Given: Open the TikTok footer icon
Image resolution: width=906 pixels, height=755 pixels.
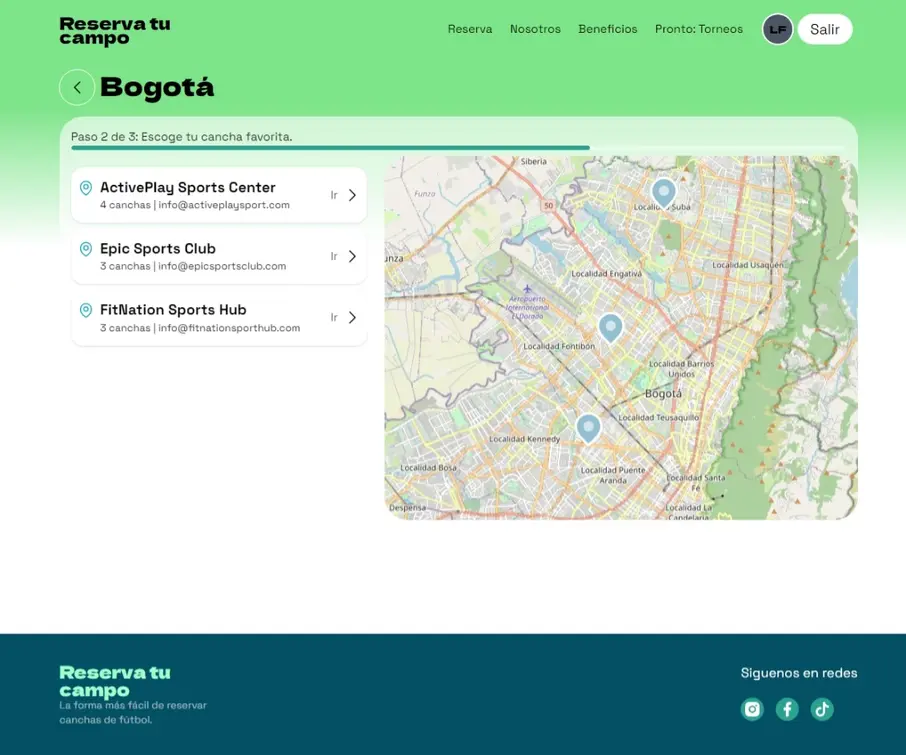Looking at the screenshot, I should (x=822, y=709).
